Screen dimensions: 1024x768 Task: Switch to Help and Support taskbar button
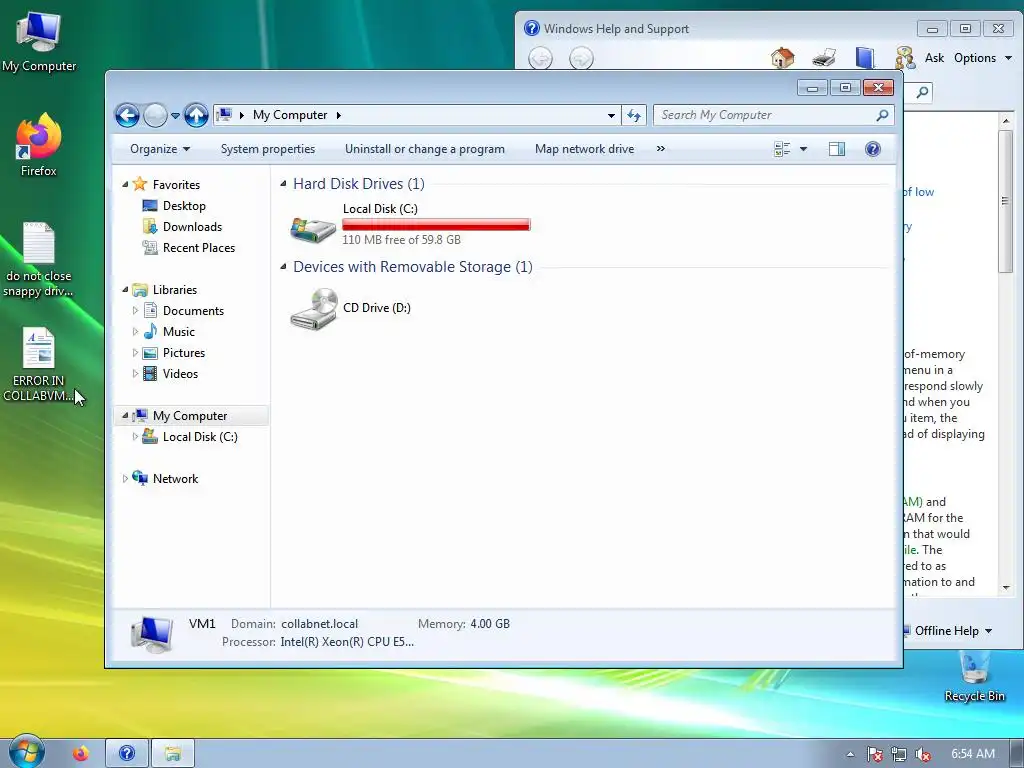[x=127, y=754]
